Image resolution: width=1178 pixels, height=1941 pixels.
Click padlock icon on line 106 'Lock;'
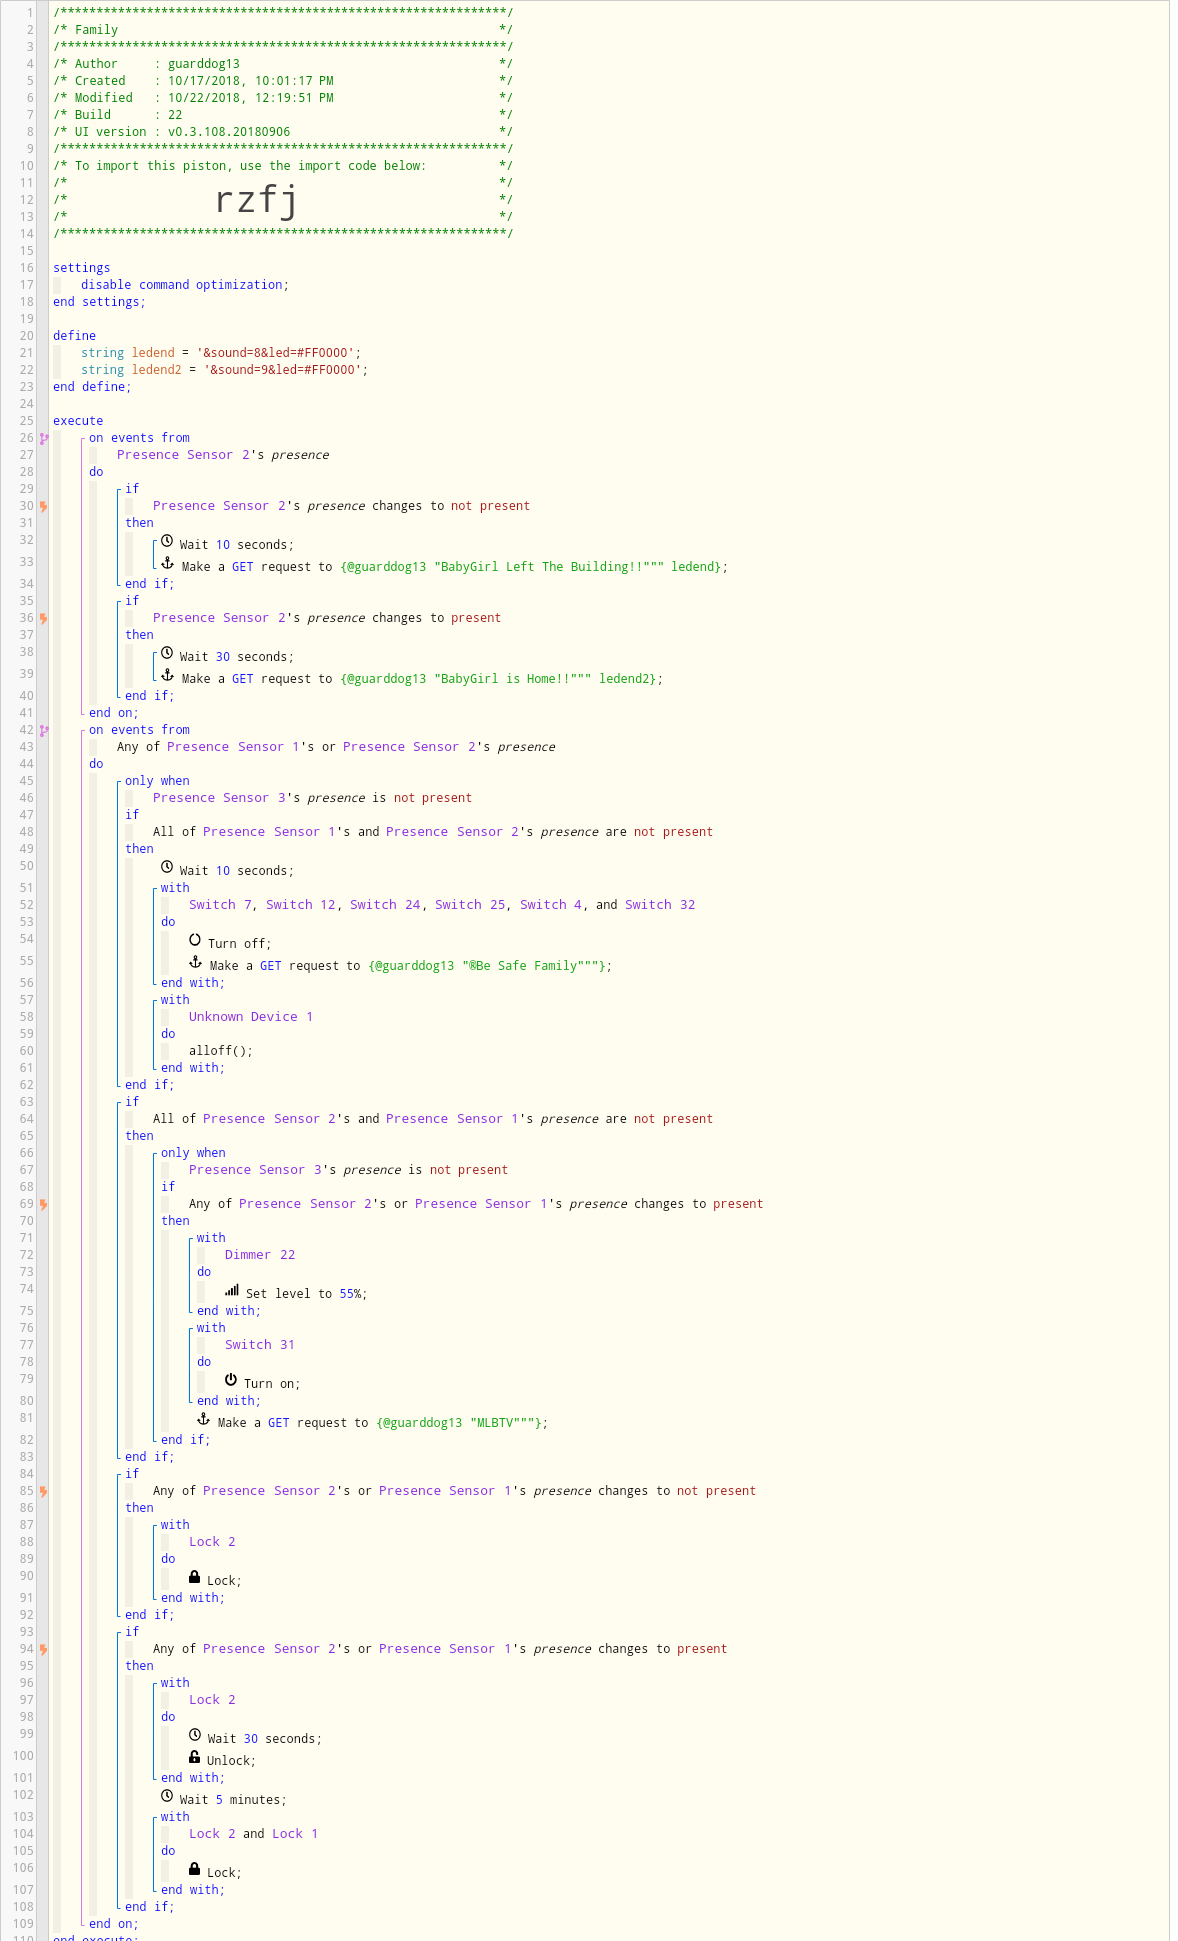(195, 1869)
